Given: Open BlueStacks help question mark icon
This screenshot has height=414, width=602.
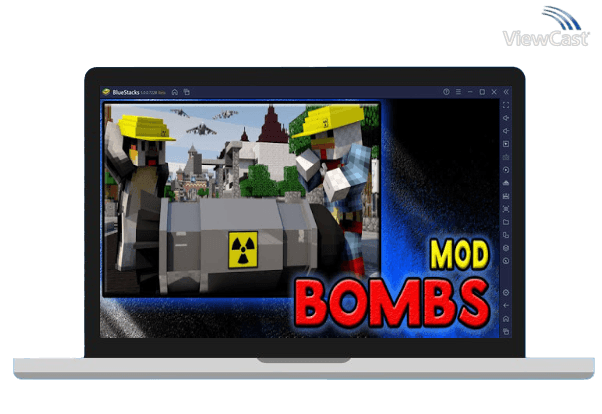Looking at the screenshot, I should coord(446,92).
